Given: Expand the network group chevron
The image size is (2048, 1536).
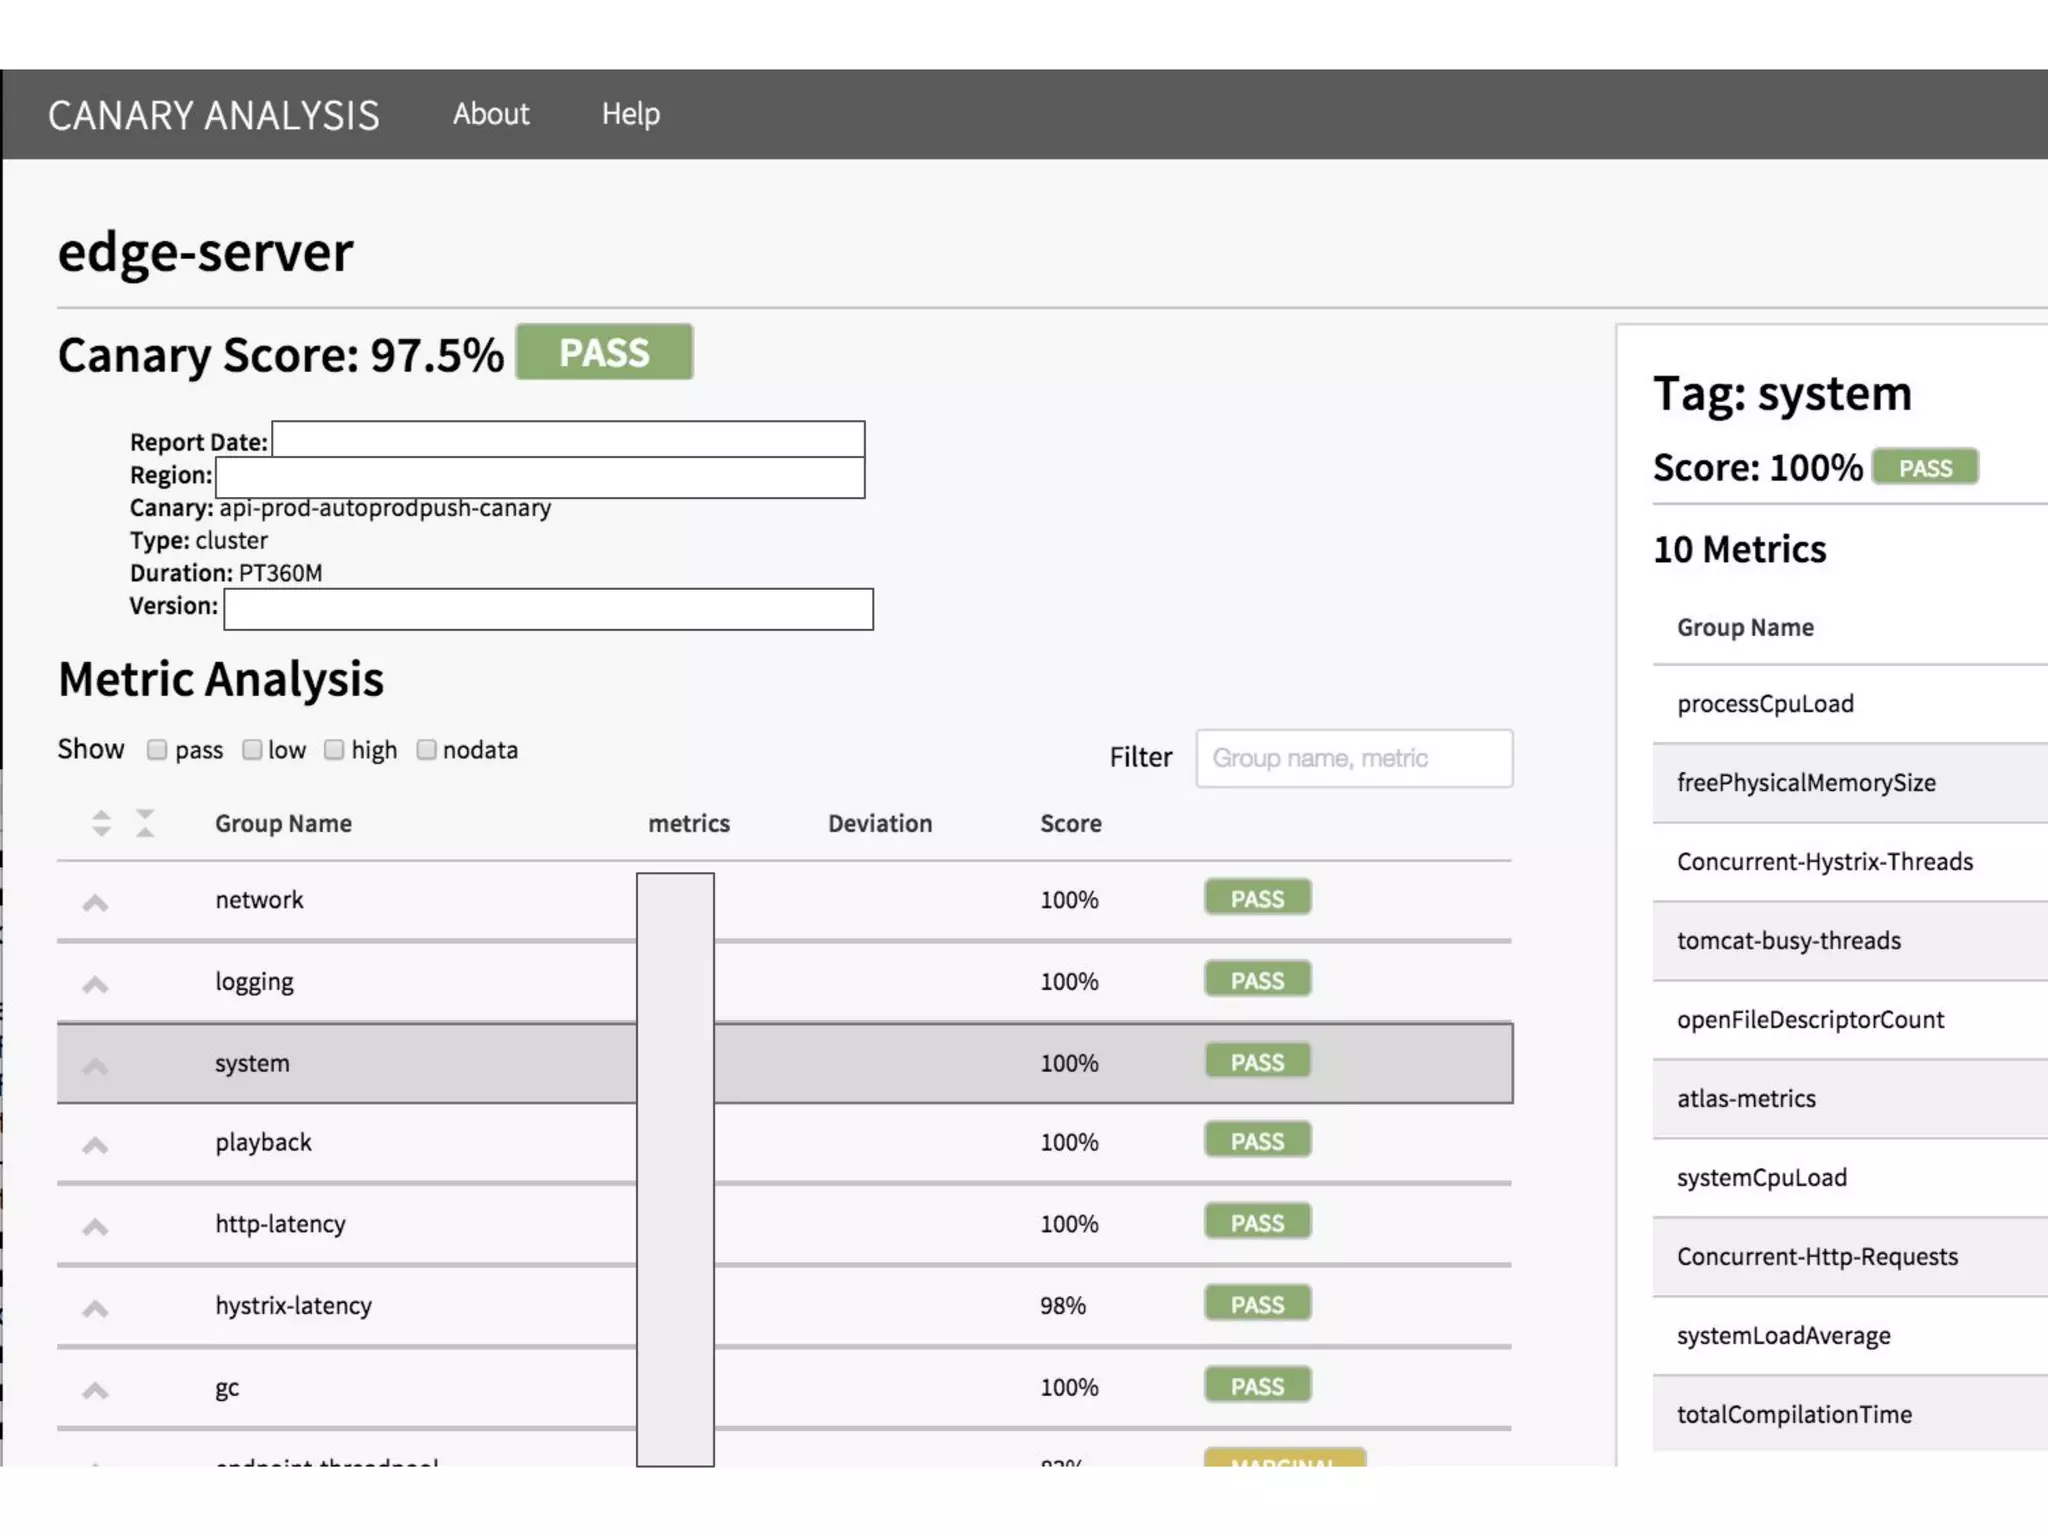Looking at the screenshot, I should pyautogui.click(x=95, y=903).
